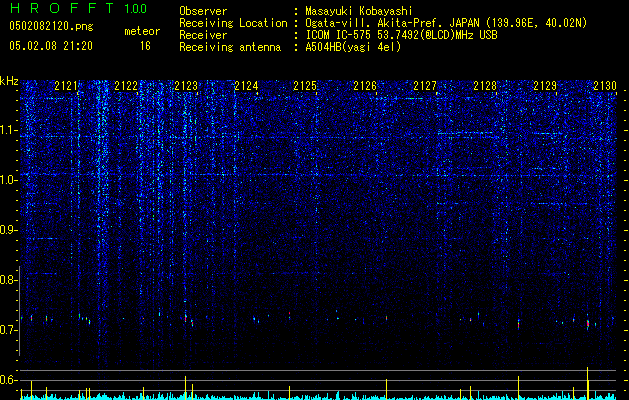Click the 2127 time marker

[425, 86]
